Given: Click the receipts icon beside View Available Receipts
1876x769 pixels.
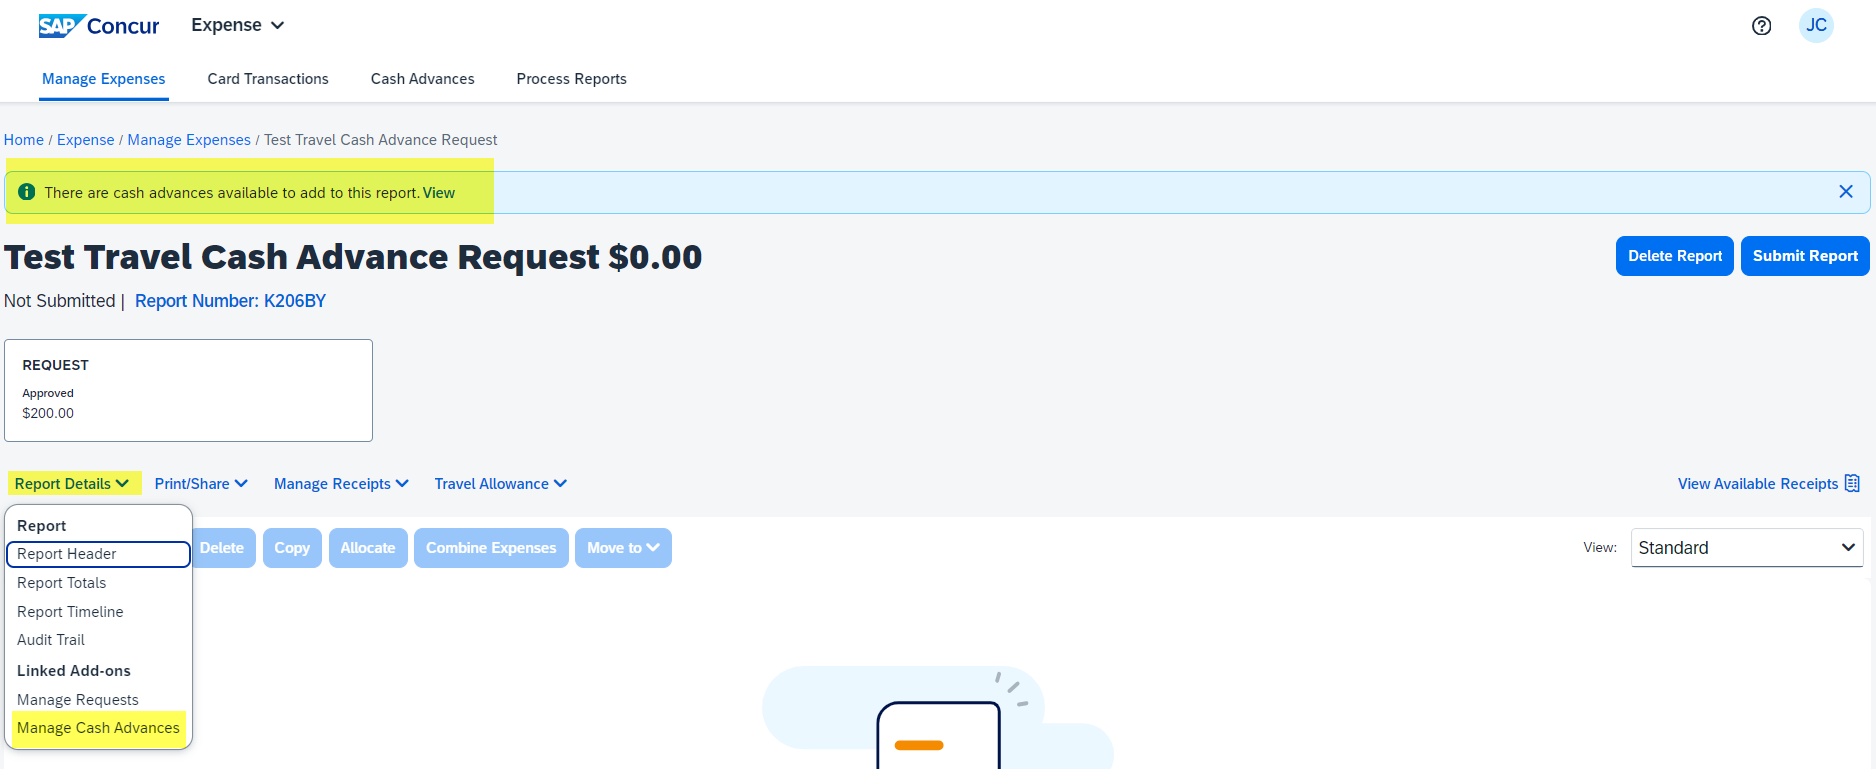Looking at the screenshot, I should (1852, 483).
